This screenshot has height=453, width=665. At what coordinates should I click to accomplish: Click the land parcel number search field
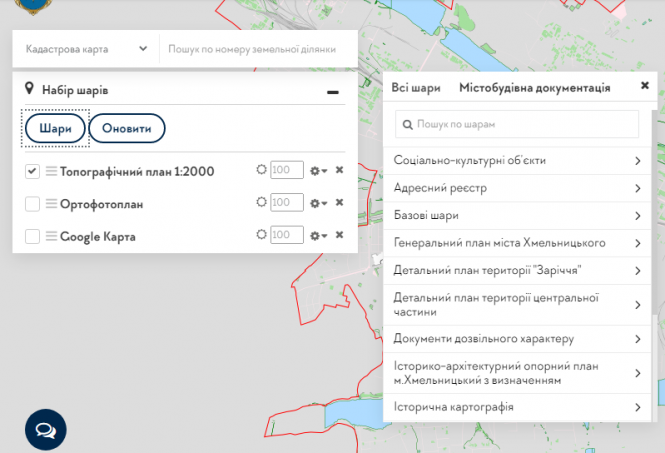[259, 49]
